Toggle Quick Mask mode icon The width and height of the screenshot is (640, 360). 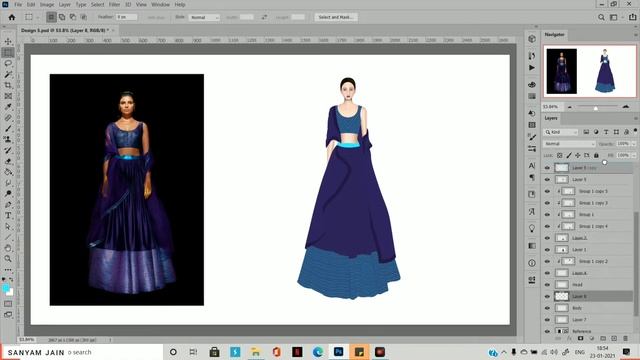tap(8, 304)
